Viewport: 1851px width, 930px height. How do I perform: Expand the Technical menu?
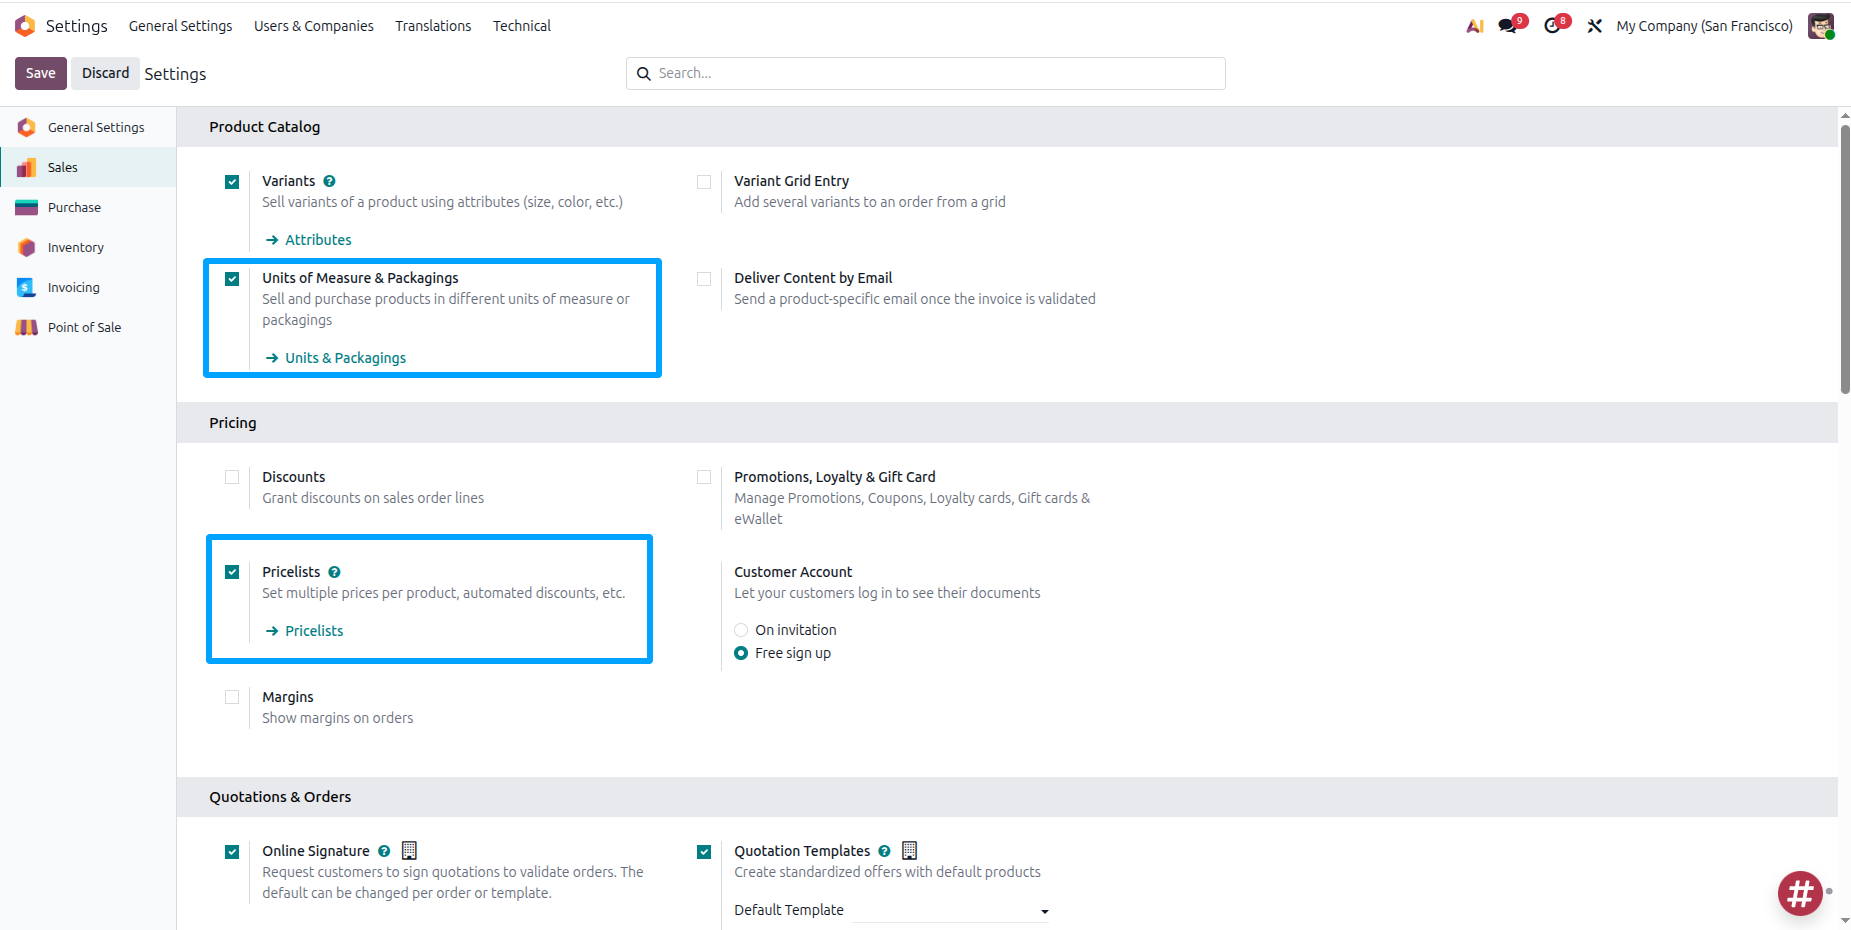[x=521, y=26]
